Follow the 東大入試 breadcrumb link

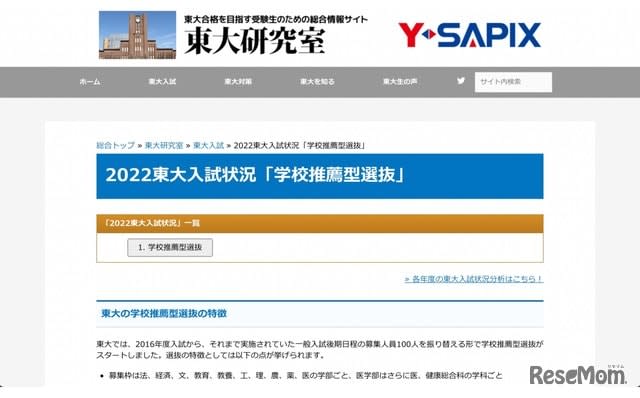coord(209,145)
